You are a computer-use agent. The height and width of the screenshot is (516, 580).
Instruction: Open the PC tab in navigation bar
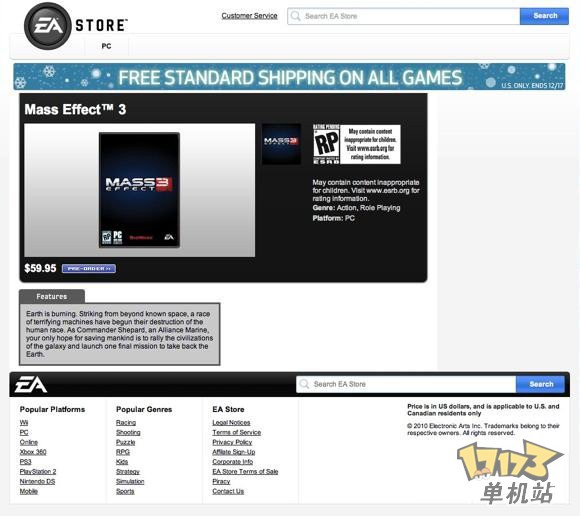pyautogui.click(x=107, y=46)
